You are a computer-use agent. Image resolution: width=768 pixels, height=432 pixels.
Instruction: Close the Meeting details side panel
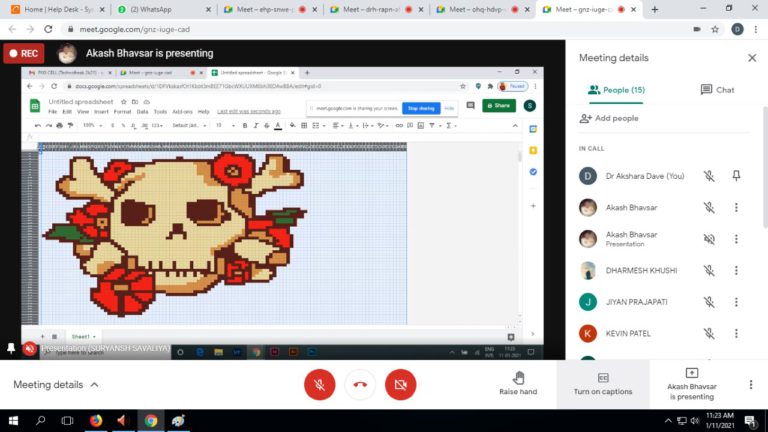[x=752, y=58]
